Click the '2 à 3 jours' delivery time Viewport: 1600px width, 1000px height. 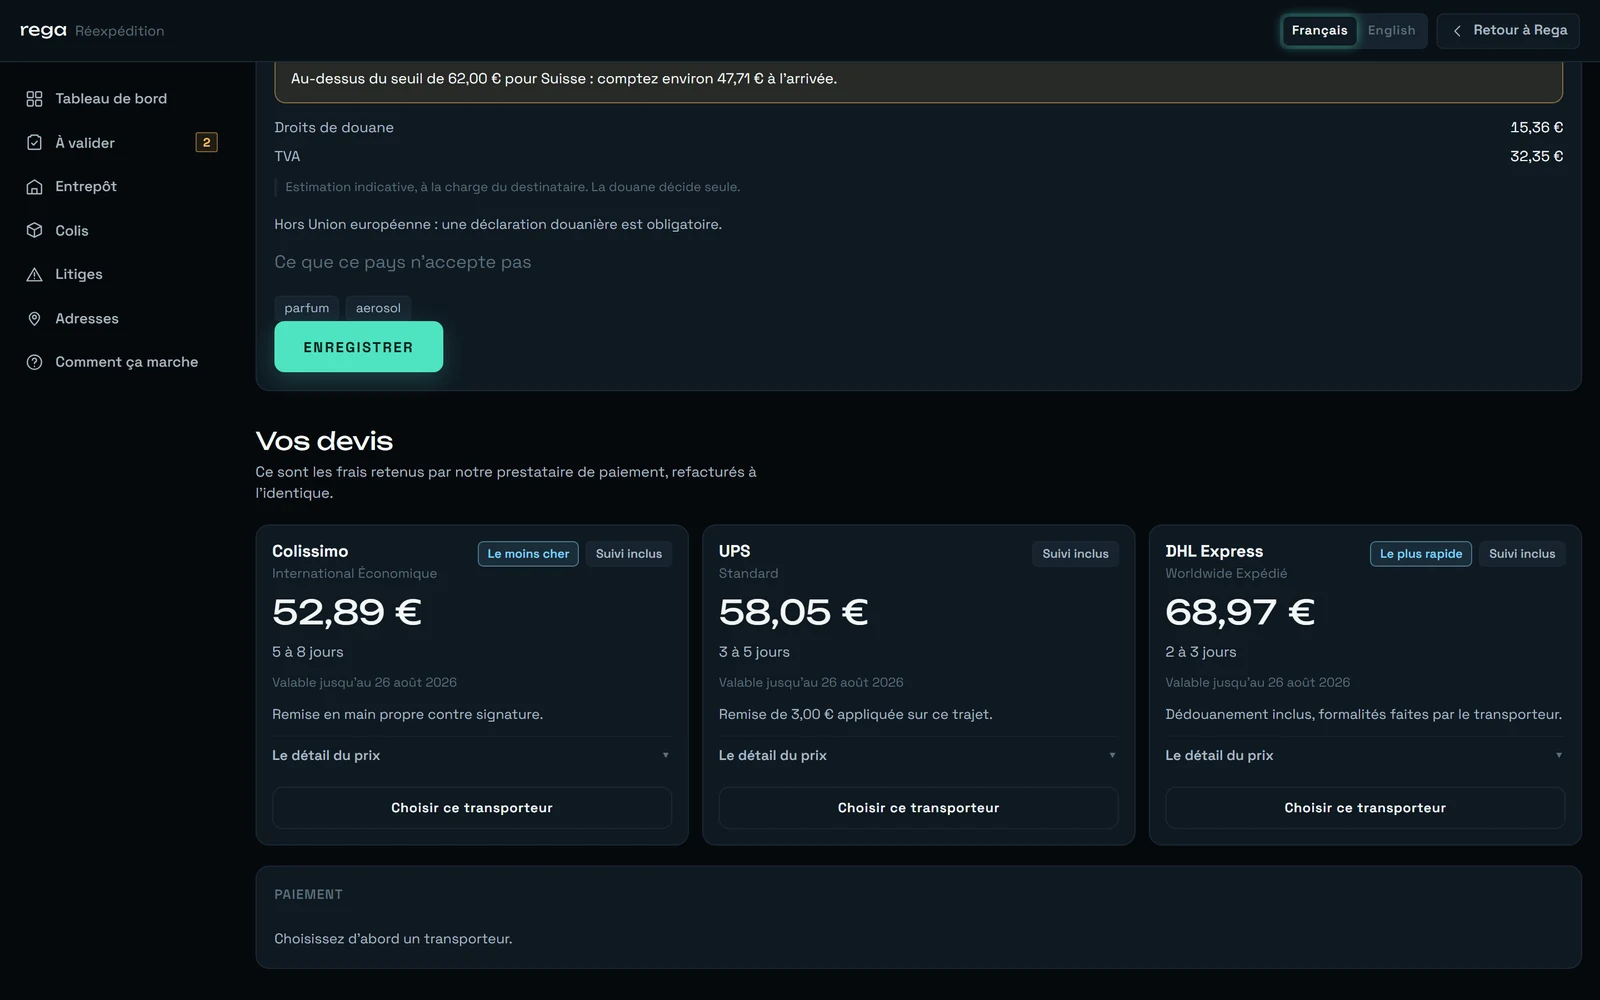click(x=1201, y=652)
